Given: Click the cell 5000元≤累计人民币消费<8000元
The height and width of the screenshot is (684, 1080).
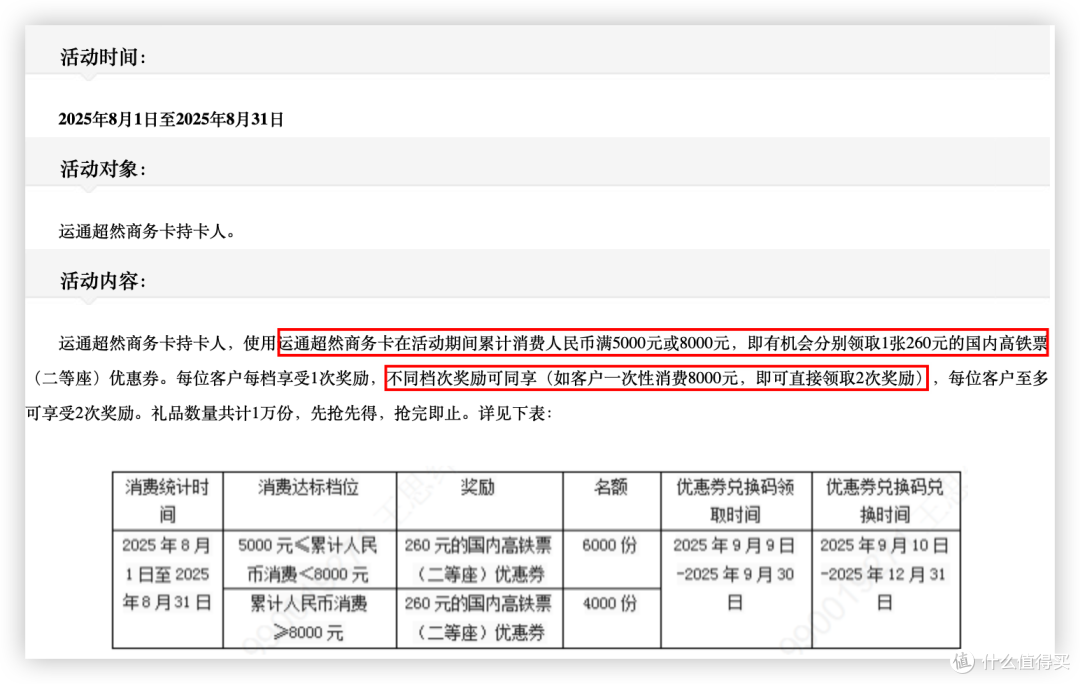Looking at the screenshot, I should pos(309,559).
